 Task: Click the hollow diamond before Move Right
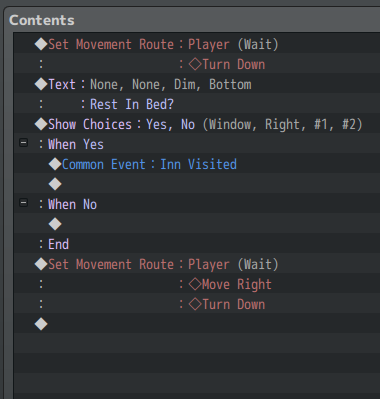195,284
